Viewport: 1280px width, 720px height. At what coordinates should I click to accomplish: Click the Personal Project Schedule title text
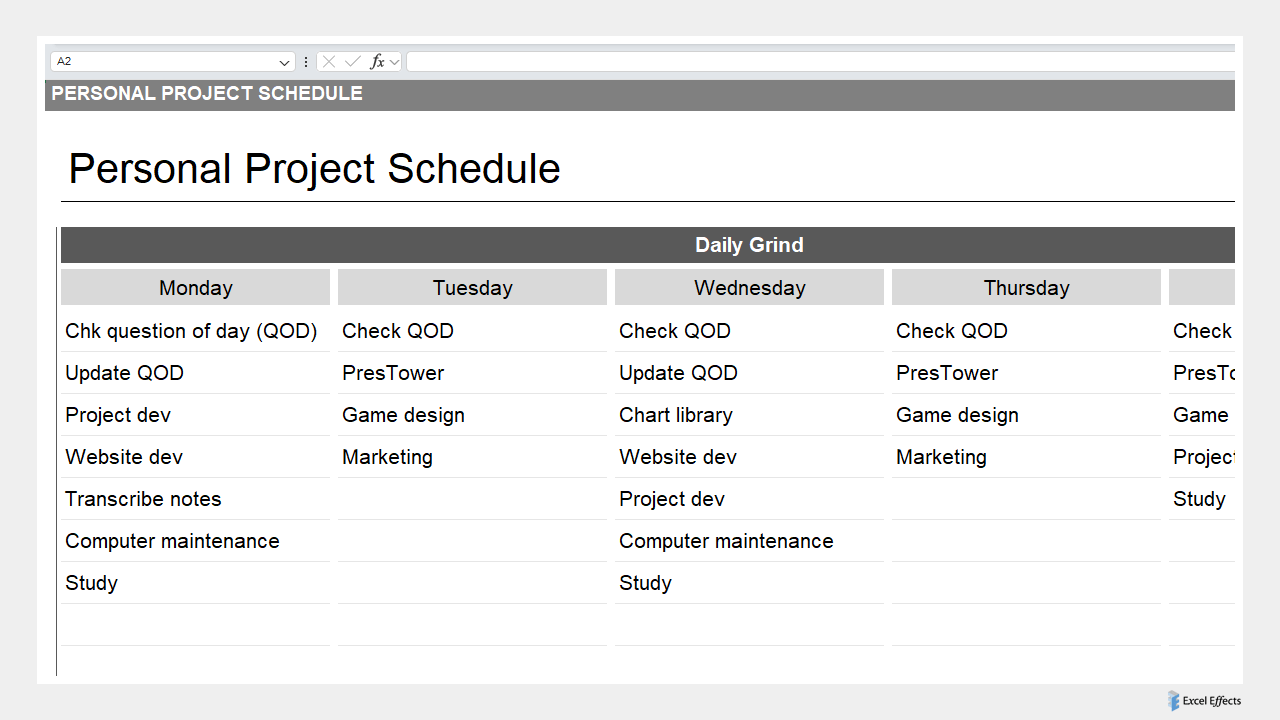coord(314,168)
